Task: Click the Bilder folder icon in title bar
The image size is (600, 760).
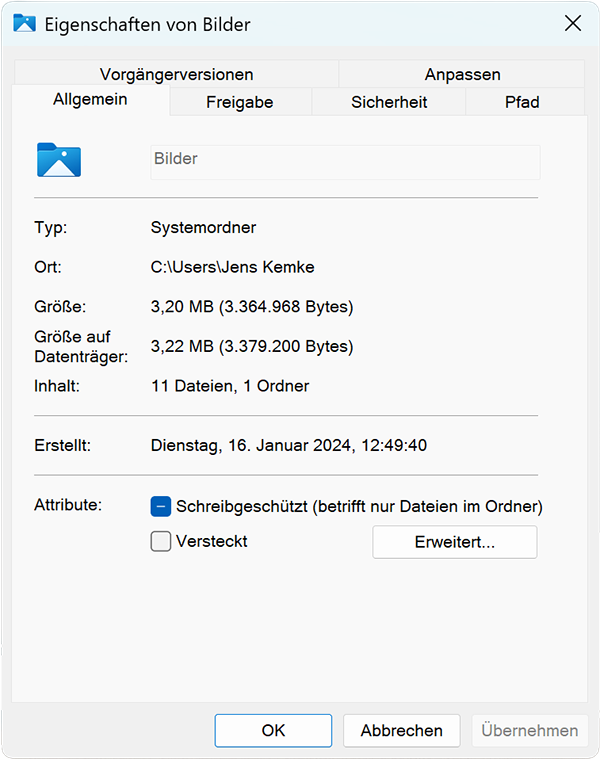Action: [24, 24]
